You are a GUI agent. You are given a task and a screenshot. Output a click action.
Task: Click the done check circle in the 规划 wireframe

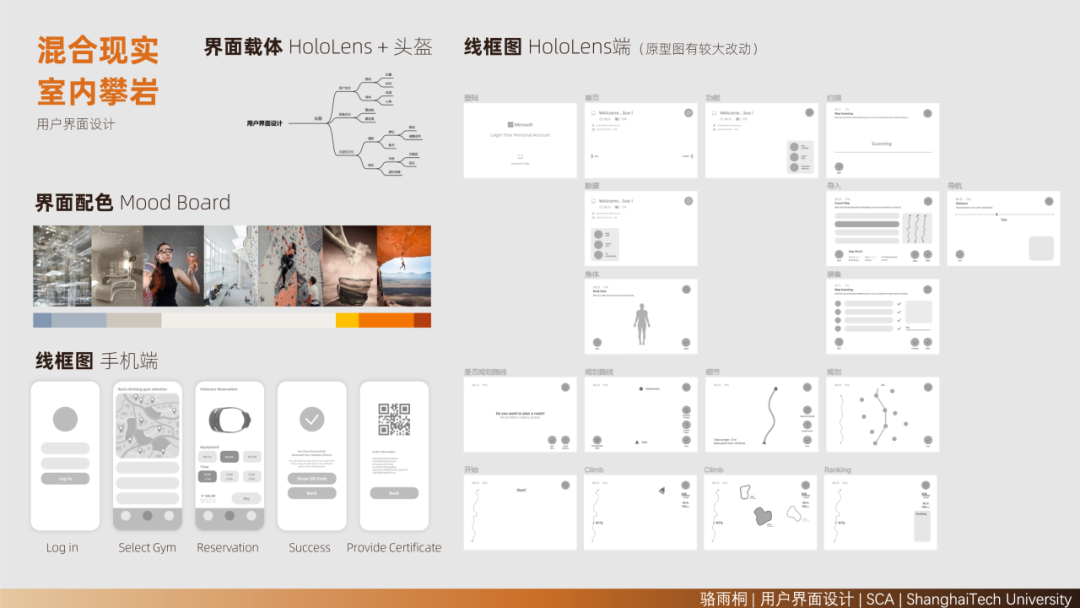tap(928, 440)
